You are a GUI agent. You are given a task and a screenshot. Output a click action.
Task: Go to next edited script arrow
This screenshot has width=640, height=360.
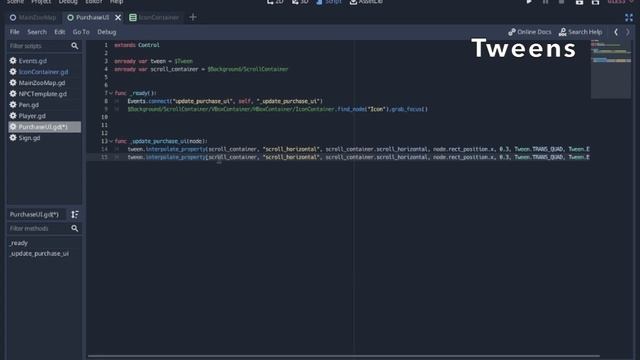[x=628, y=32]
